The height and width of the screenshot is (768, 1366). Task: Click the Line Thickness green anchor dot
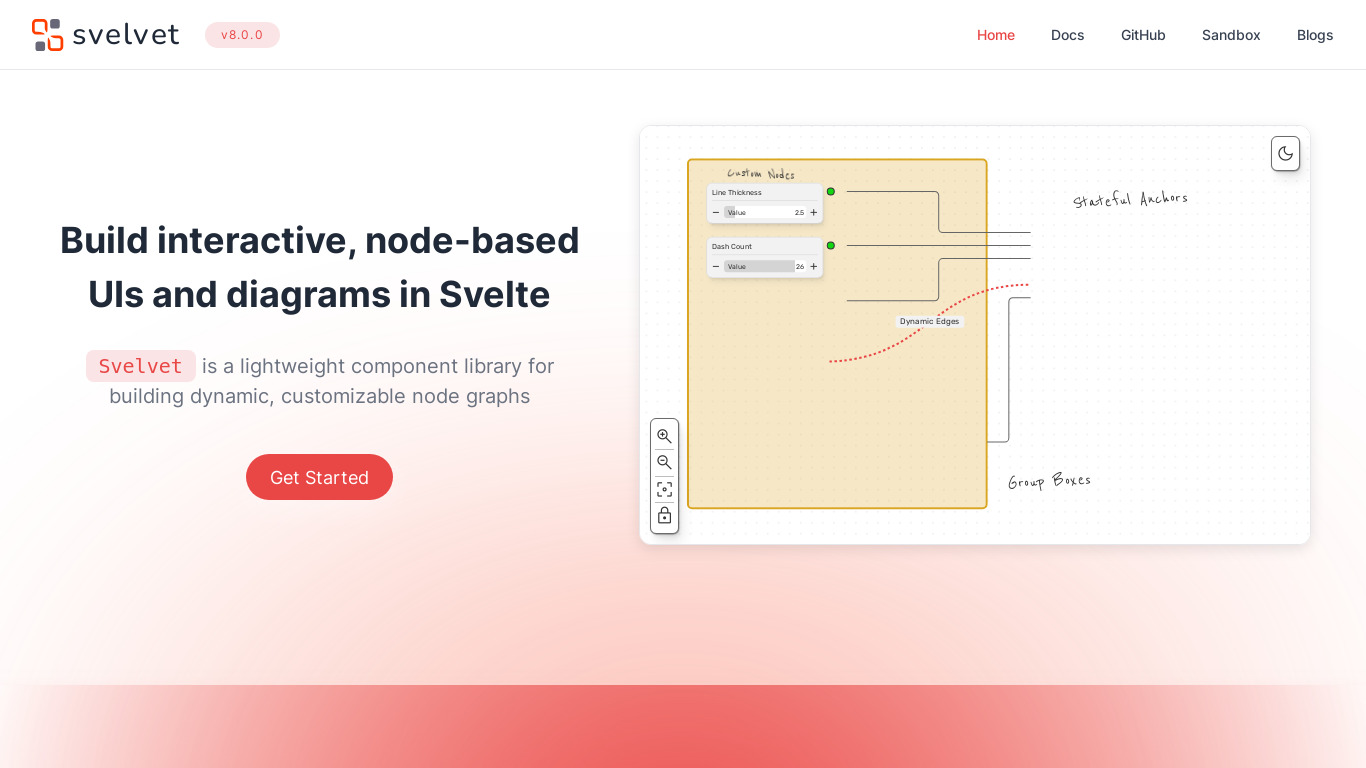pyautogui.click(x=830, y=191)
